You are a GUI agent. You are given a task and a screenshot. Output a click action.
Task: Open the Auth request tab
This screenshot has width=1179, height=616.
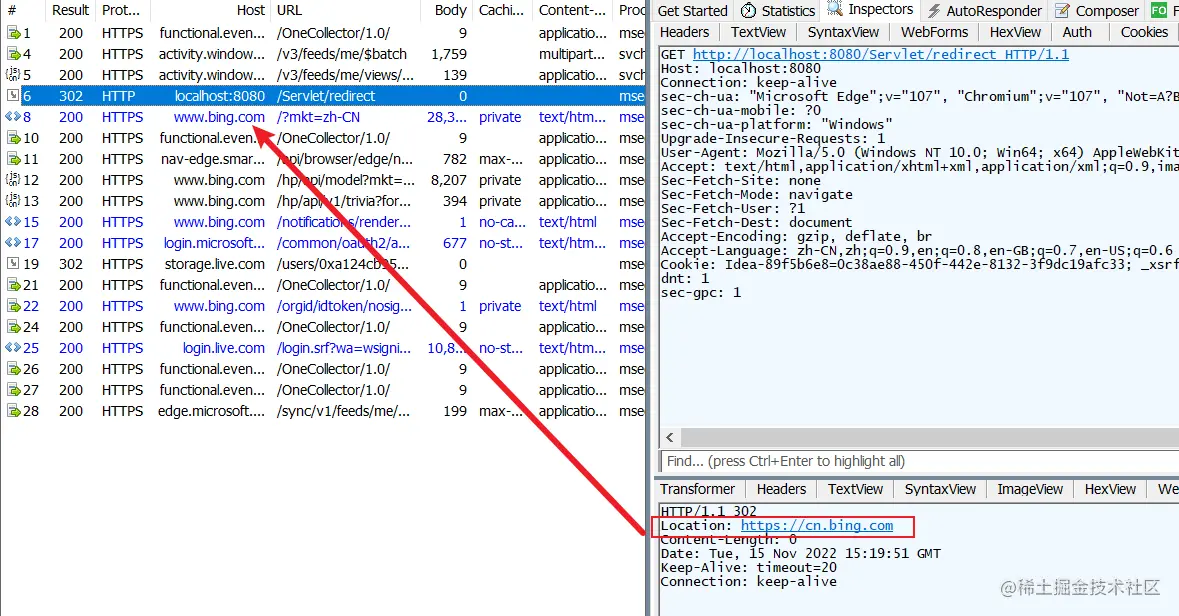(1077, 32)
